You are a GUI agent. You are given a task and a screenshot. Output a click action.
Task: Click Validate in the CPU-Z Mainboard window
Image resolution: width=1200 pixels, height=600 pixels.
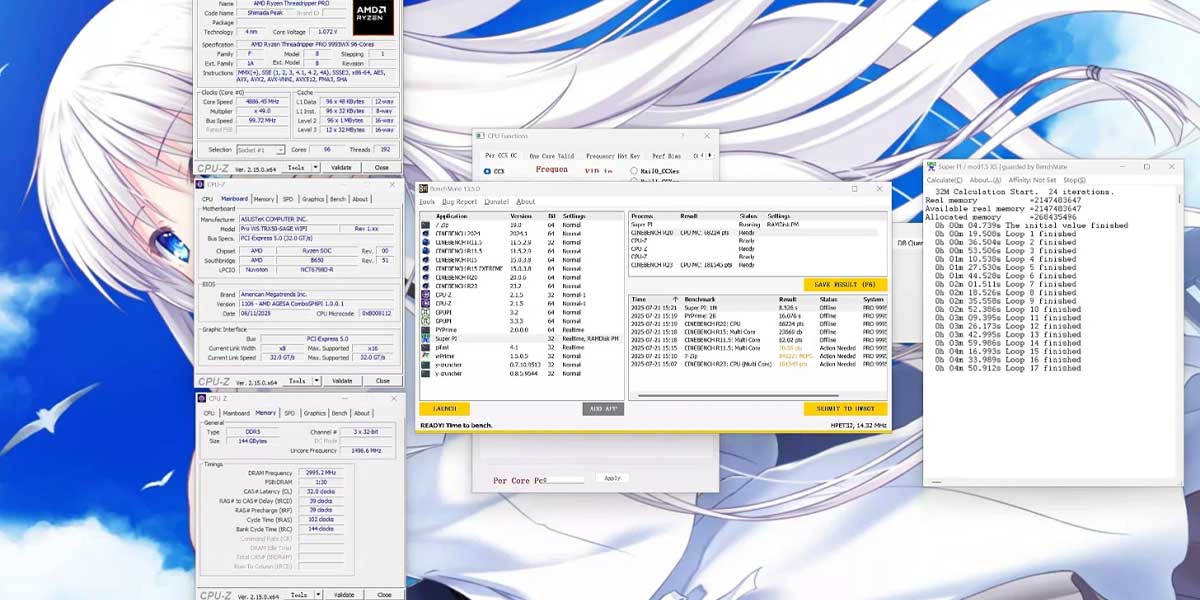342,381
